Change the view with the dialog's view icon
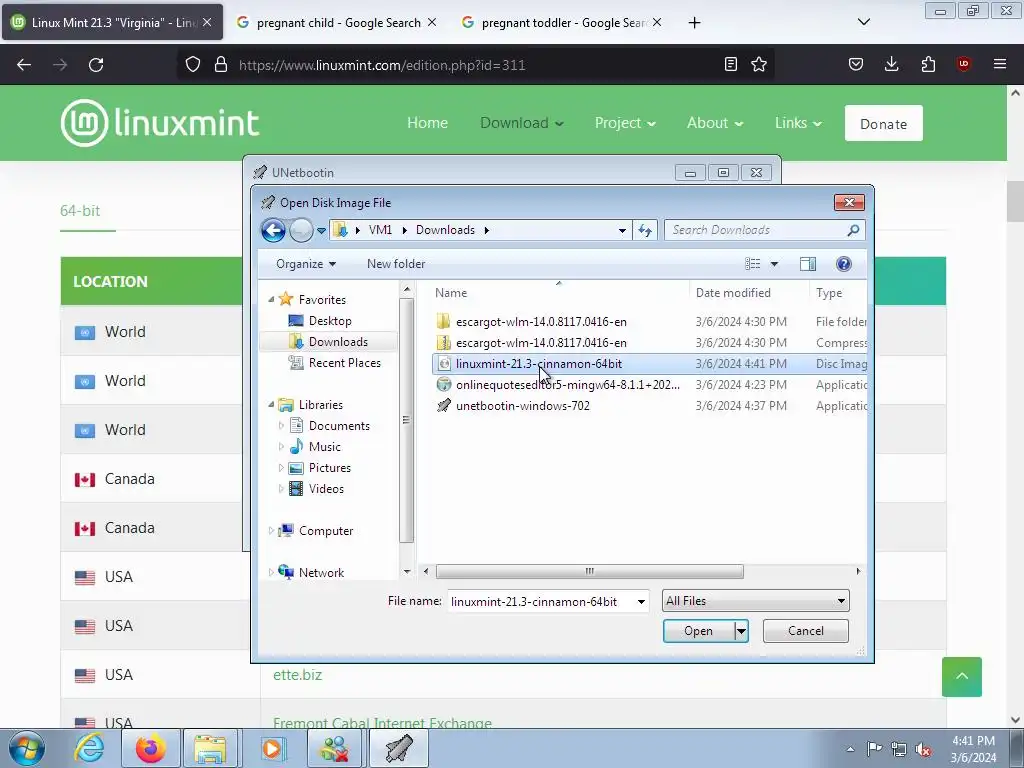Screen dimensions: 1024x768 point(752,264)
